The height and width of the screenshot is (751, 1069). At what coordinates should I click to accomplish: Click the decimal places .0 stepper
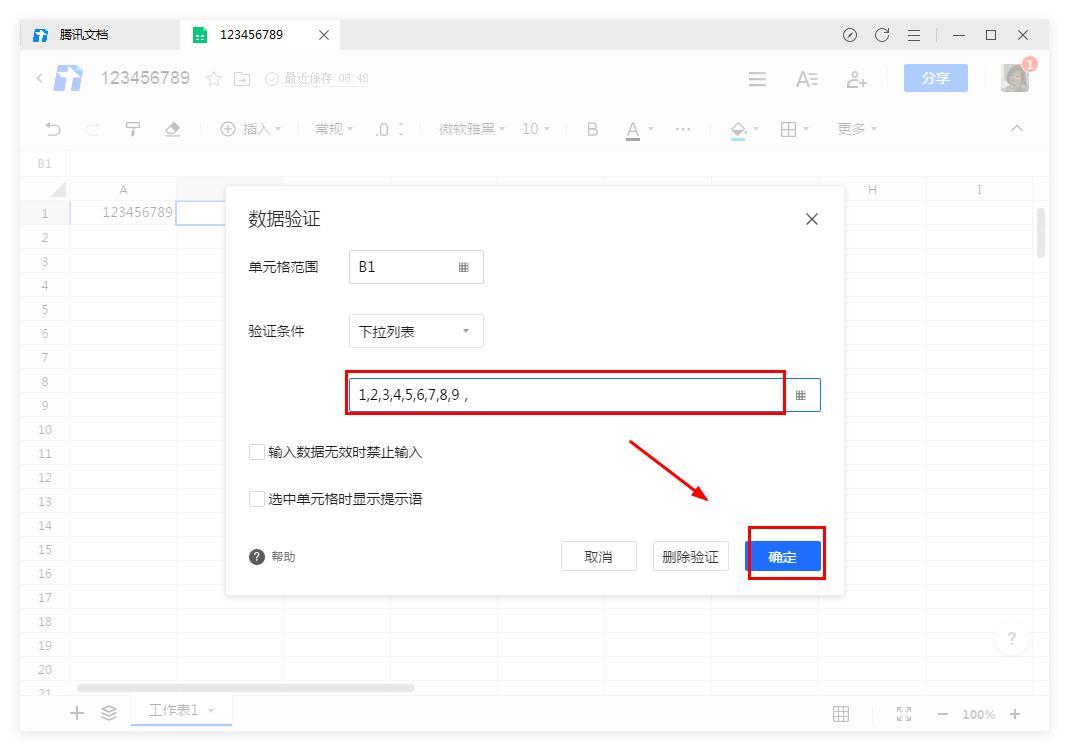tap(389, 129)
